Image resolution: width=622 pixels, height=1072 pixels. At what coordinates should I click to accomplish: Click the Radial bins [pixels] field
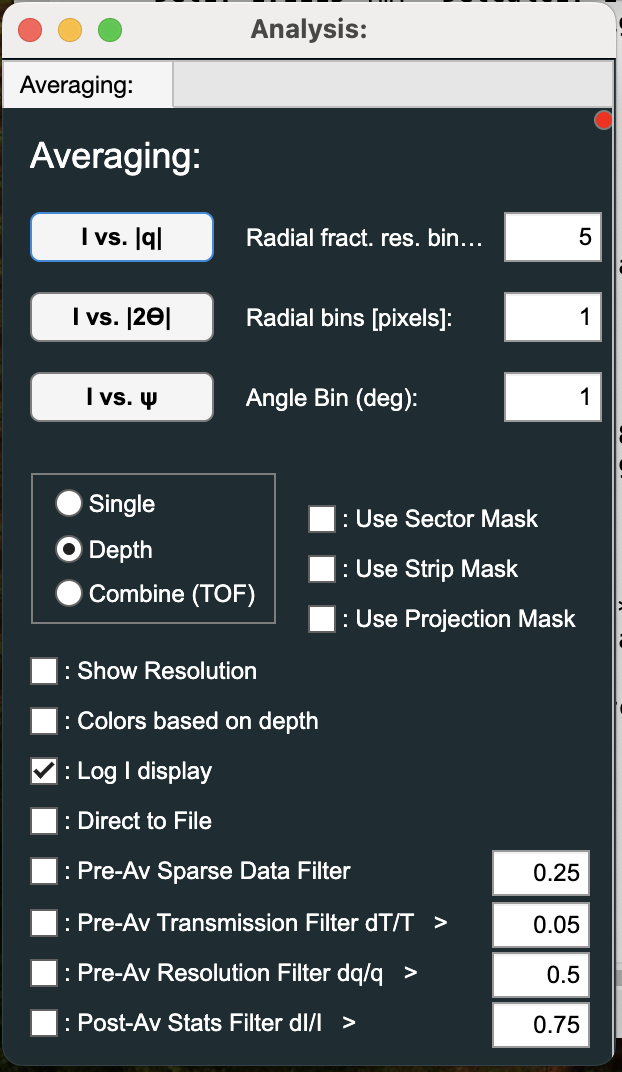point(552,318)
